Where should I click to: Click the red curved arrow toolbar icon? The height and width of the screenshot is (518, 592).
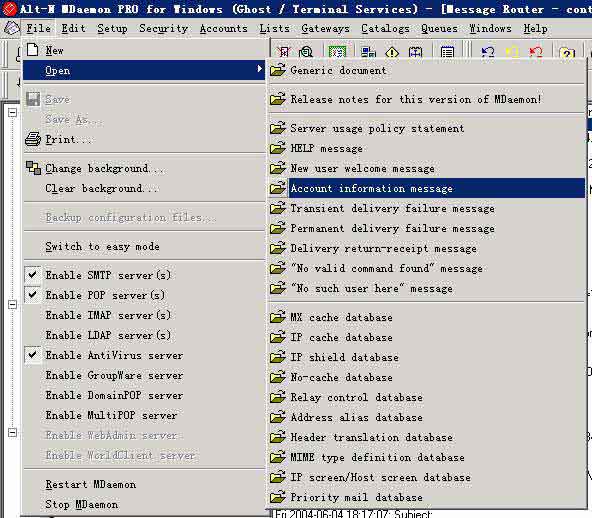point(536,51)
